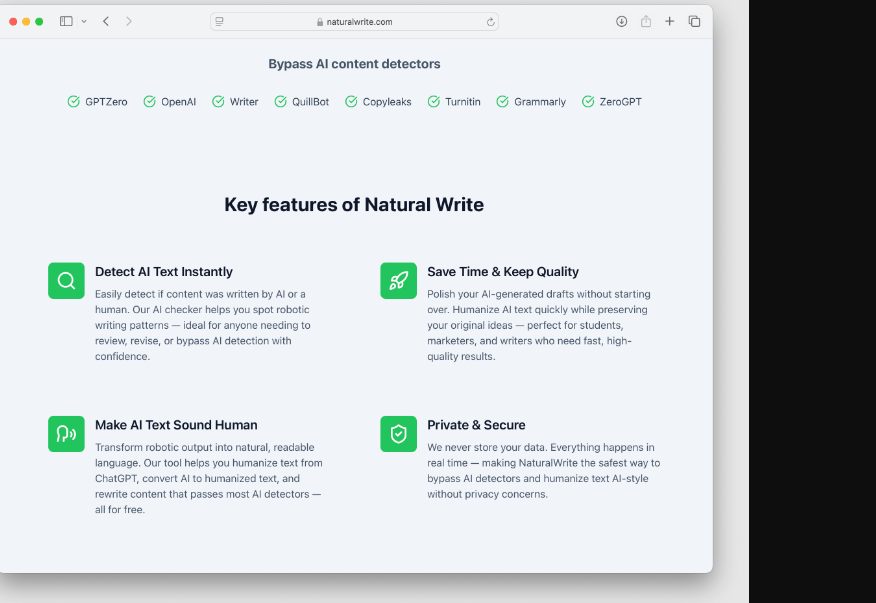This screenshot has width=876, height=603.
Task: Click the green checkmark beside Grammarly
Action: 502,101
